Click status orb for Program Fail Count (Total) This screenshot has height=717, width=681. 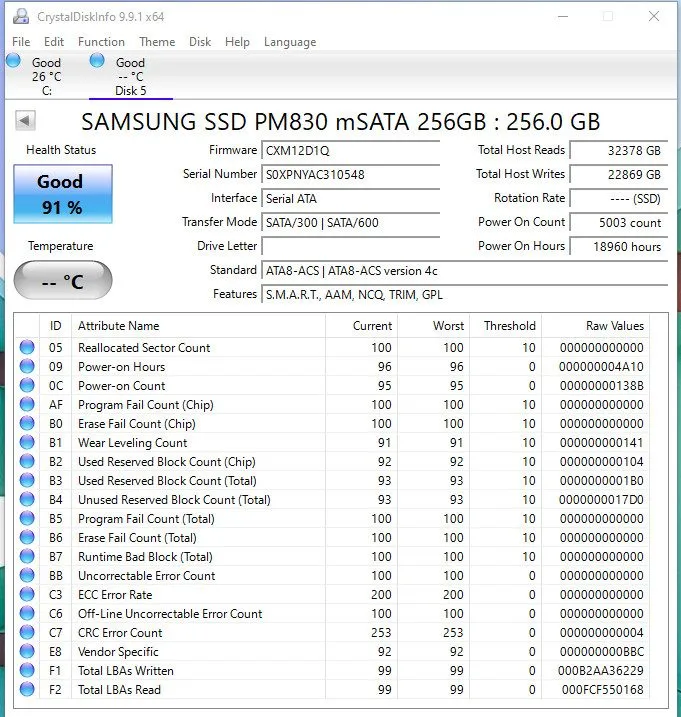(27, 518)
